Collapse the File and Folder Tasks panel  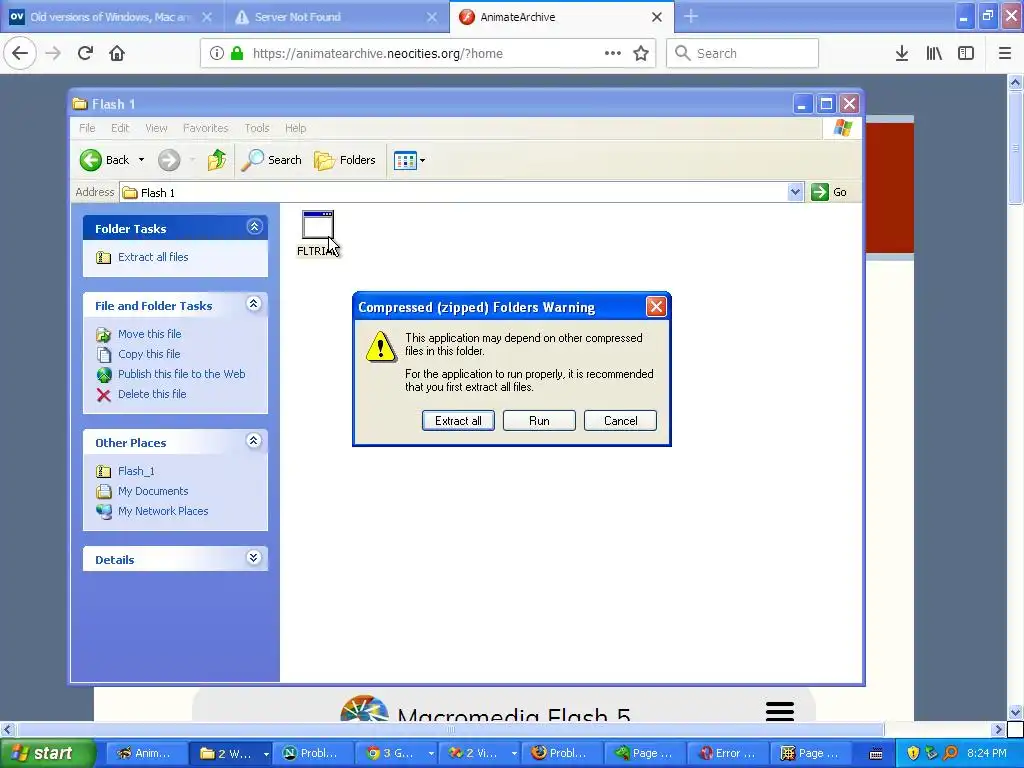[254, 304]
